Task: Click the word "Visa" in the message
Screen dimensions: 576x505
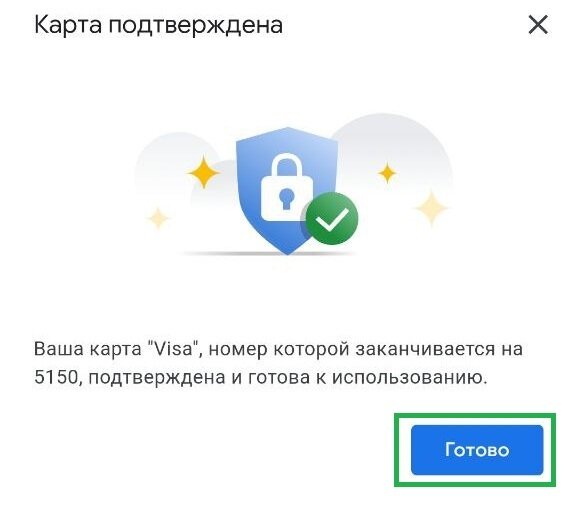Action: [x=174, y=349]
